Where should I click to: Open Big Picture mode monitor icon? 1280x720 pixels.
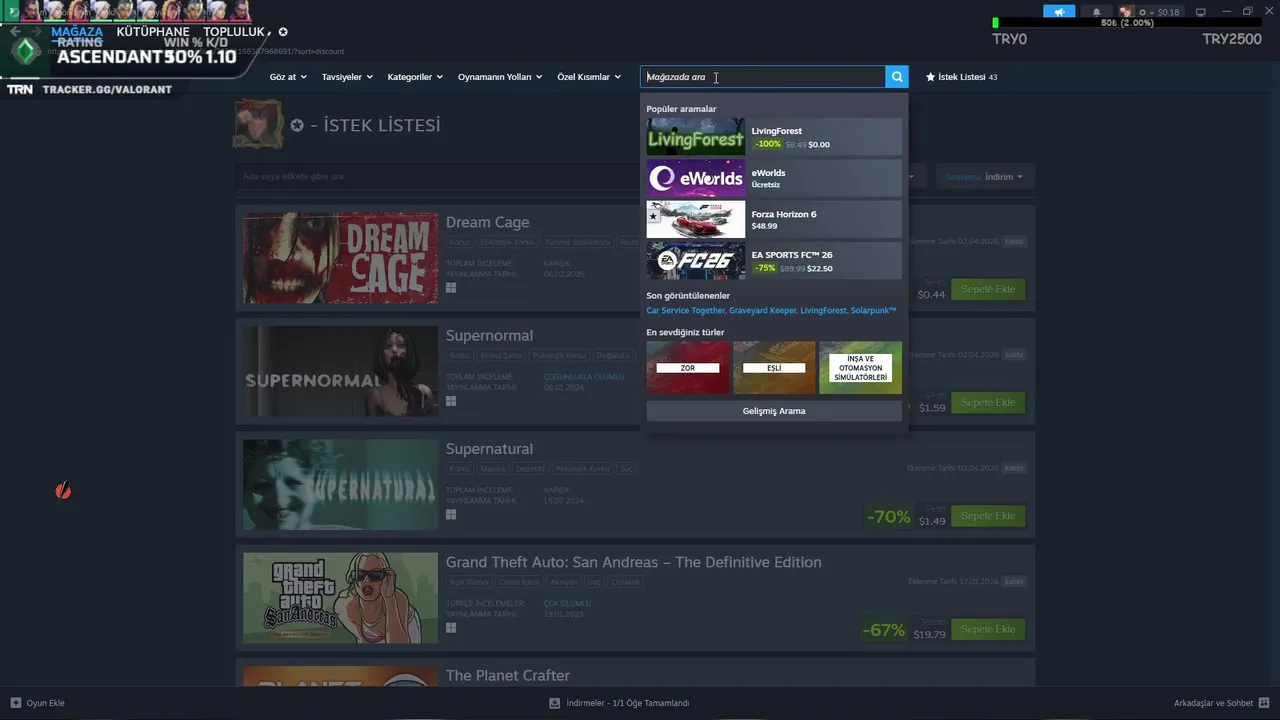[1201, 12]
